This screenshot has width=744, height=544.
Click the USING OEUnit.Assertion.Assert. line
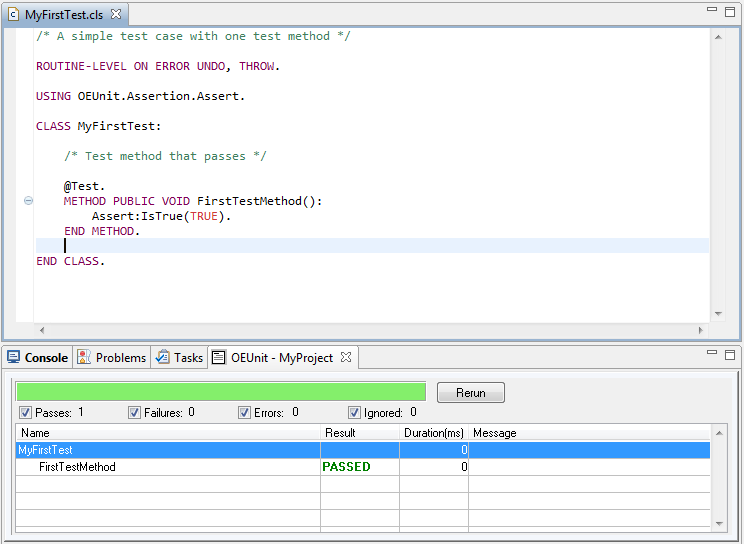[x=140, y=96]
